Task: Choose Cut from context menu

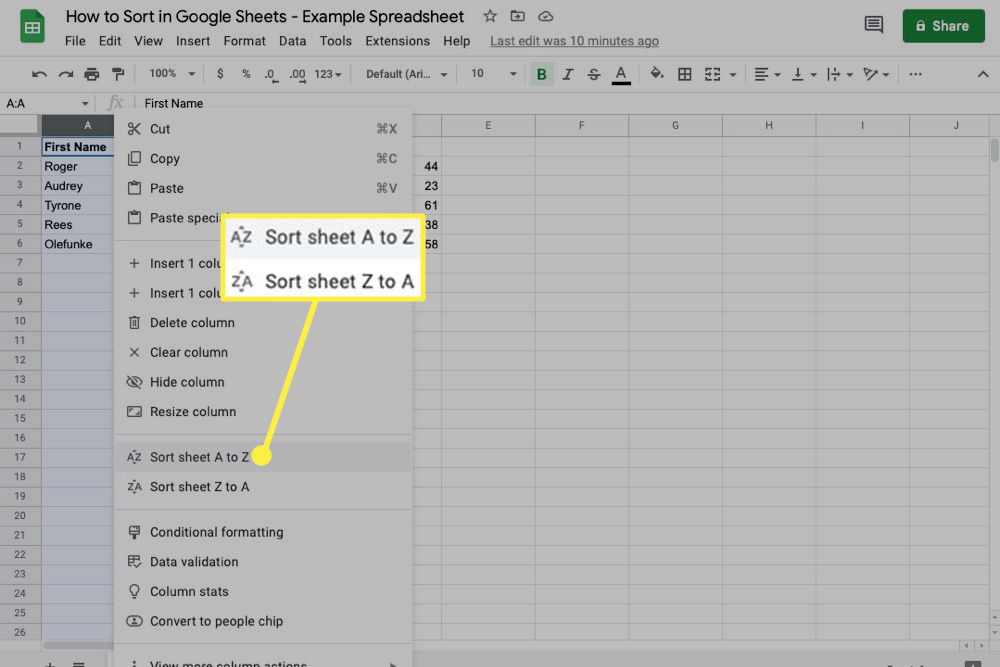Action: coord(263,129)
